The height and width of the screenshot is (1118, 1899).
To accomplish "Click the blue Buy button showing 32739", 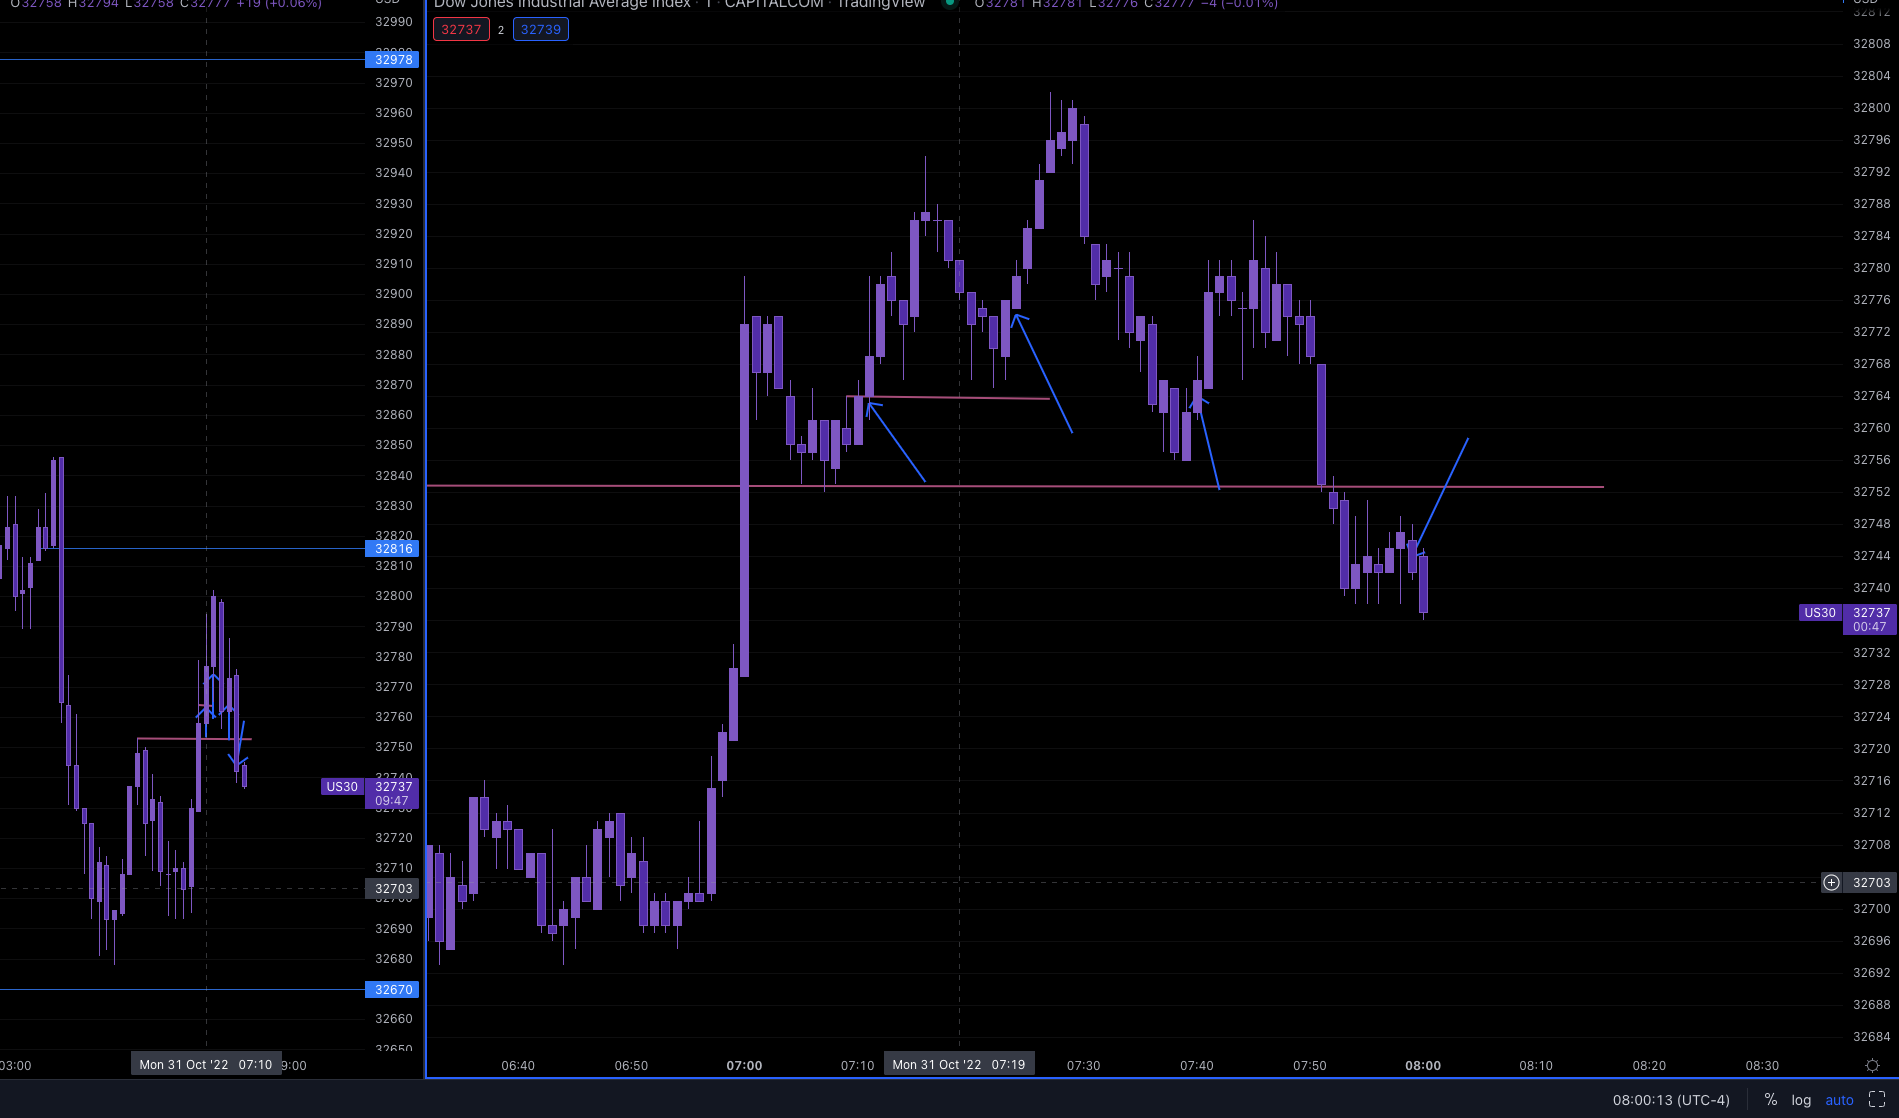I will pyautogui.click(x=540, y=29).
